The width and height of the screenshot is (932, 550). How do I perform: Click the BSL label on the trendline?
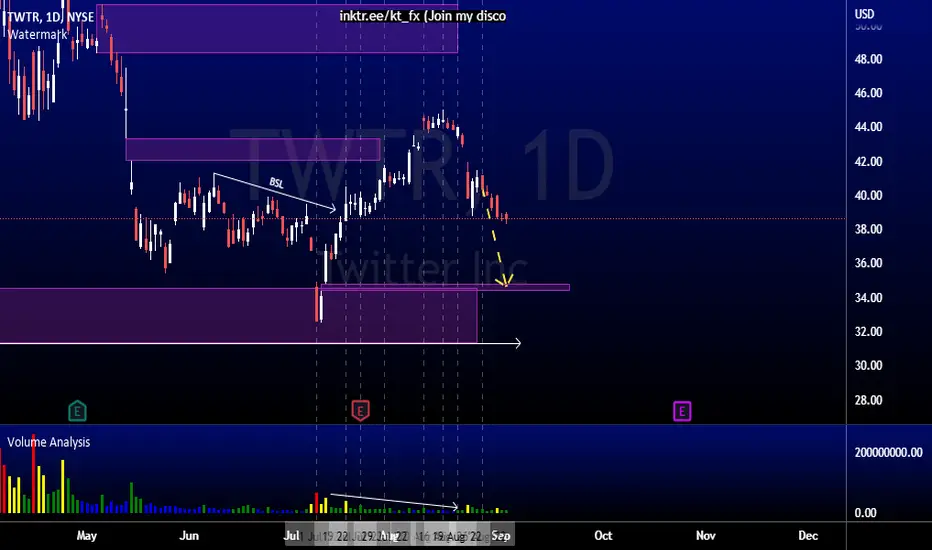tap(276, 183)
